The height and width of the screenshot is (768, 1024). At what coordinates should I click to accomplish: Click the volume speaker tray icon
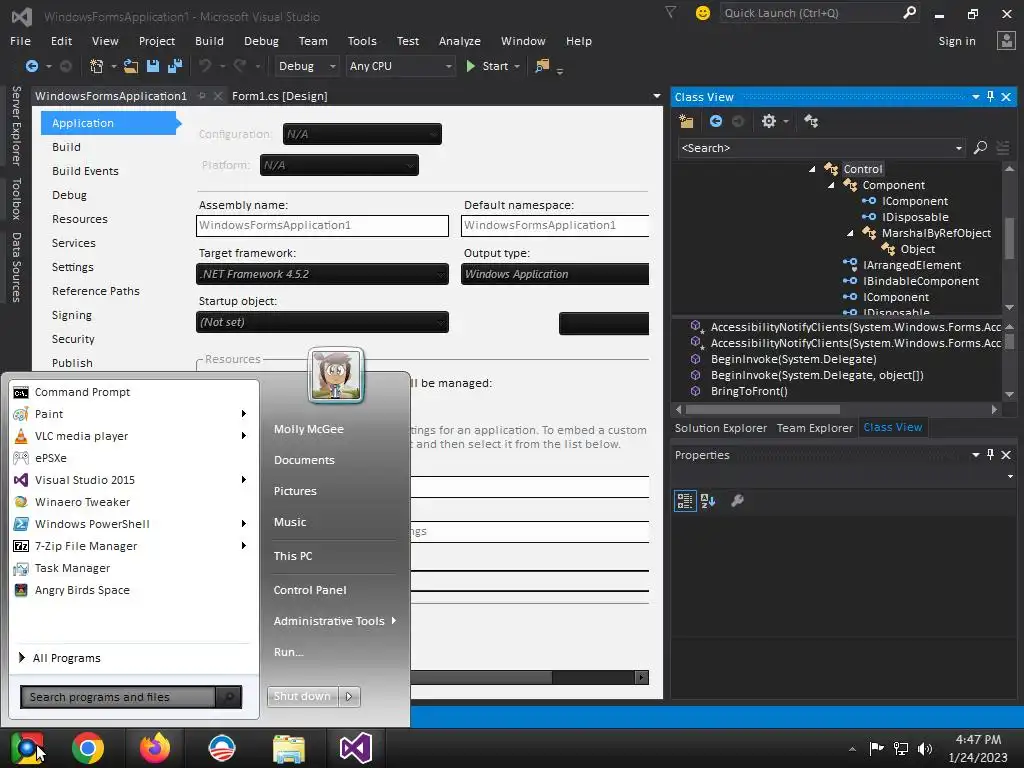click(925, 748)
